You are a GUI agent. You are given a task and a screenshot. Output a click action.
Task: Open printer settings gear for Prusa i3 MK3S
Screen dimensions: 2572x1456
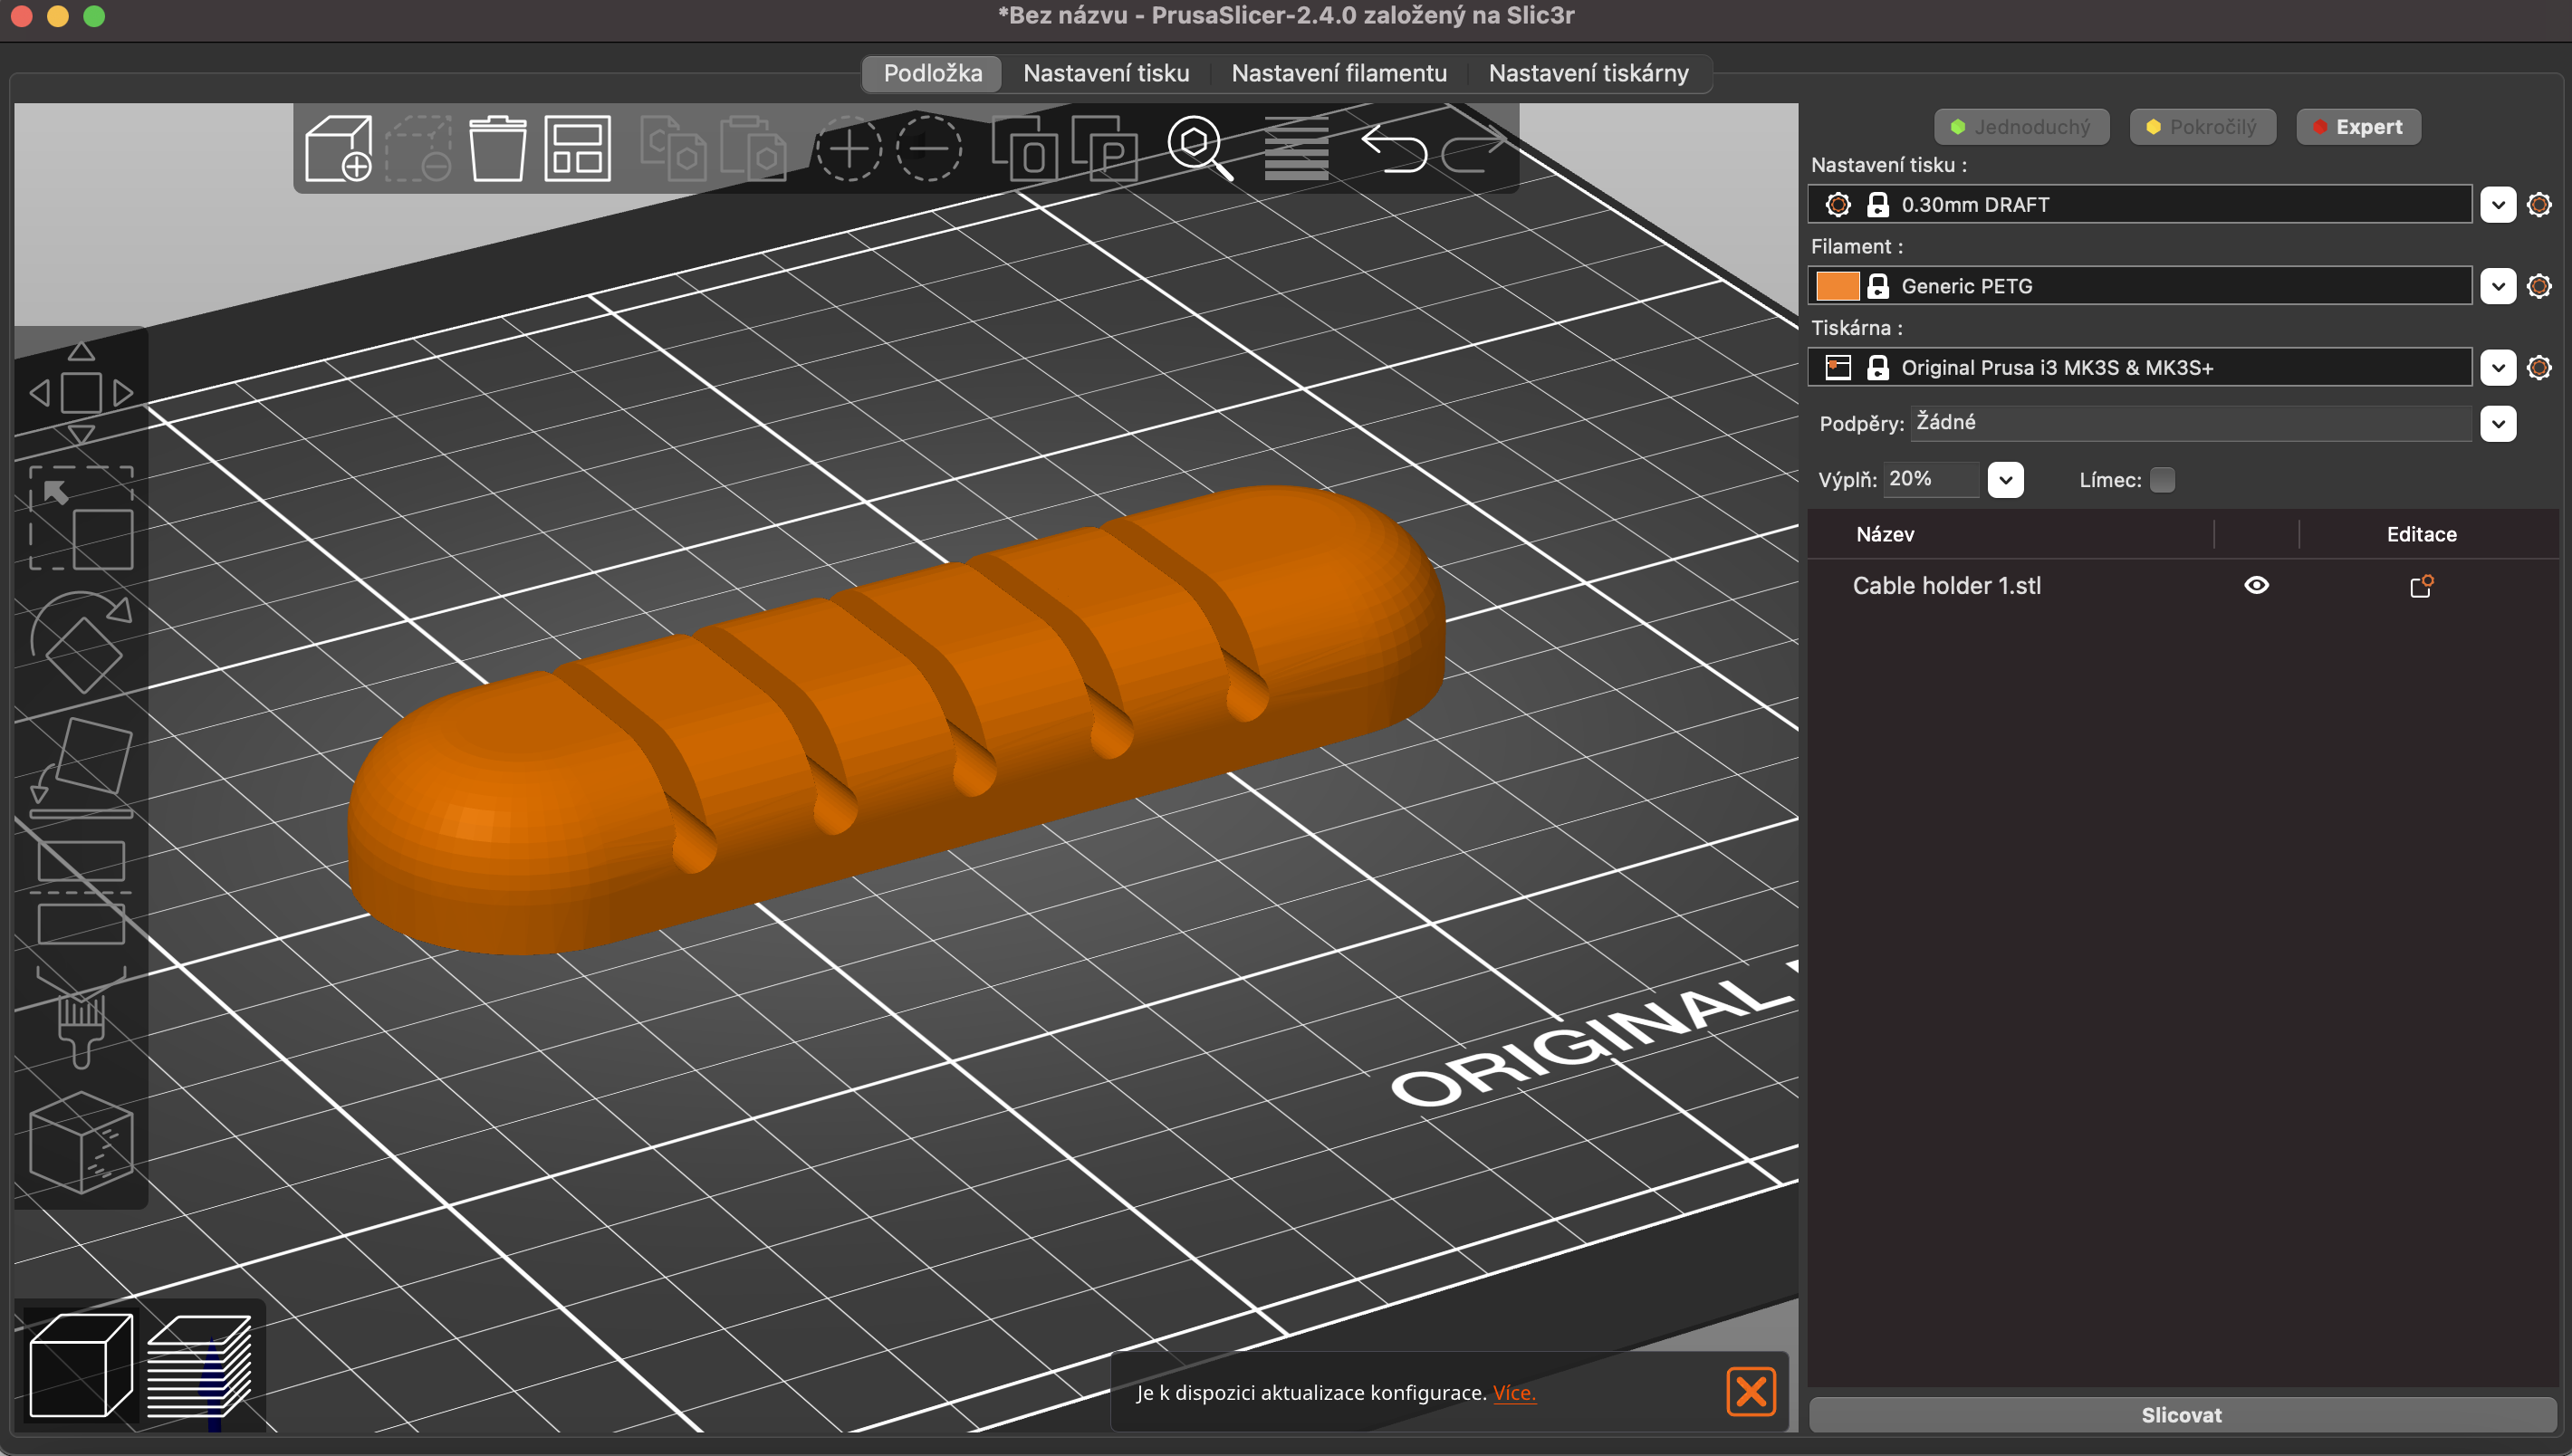2539,368
